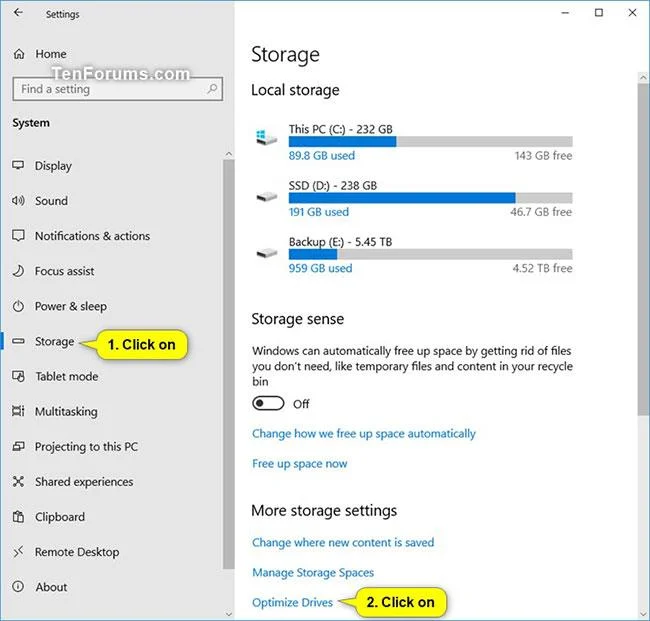
Task: Select About in the sidebar
Action: [x=51, y=587]
